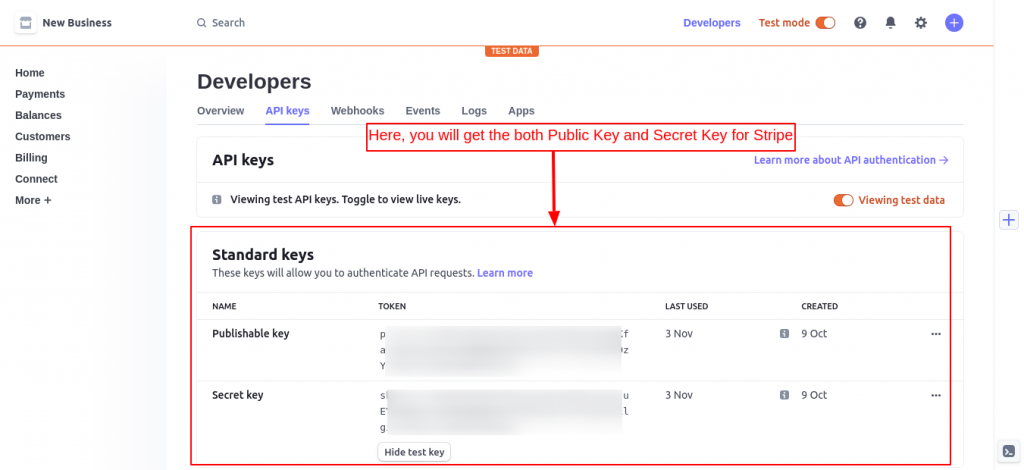1024x470 pixels.
Task: Click '9 Oct' in Publishable key row
Action: (x=814, y=334)
